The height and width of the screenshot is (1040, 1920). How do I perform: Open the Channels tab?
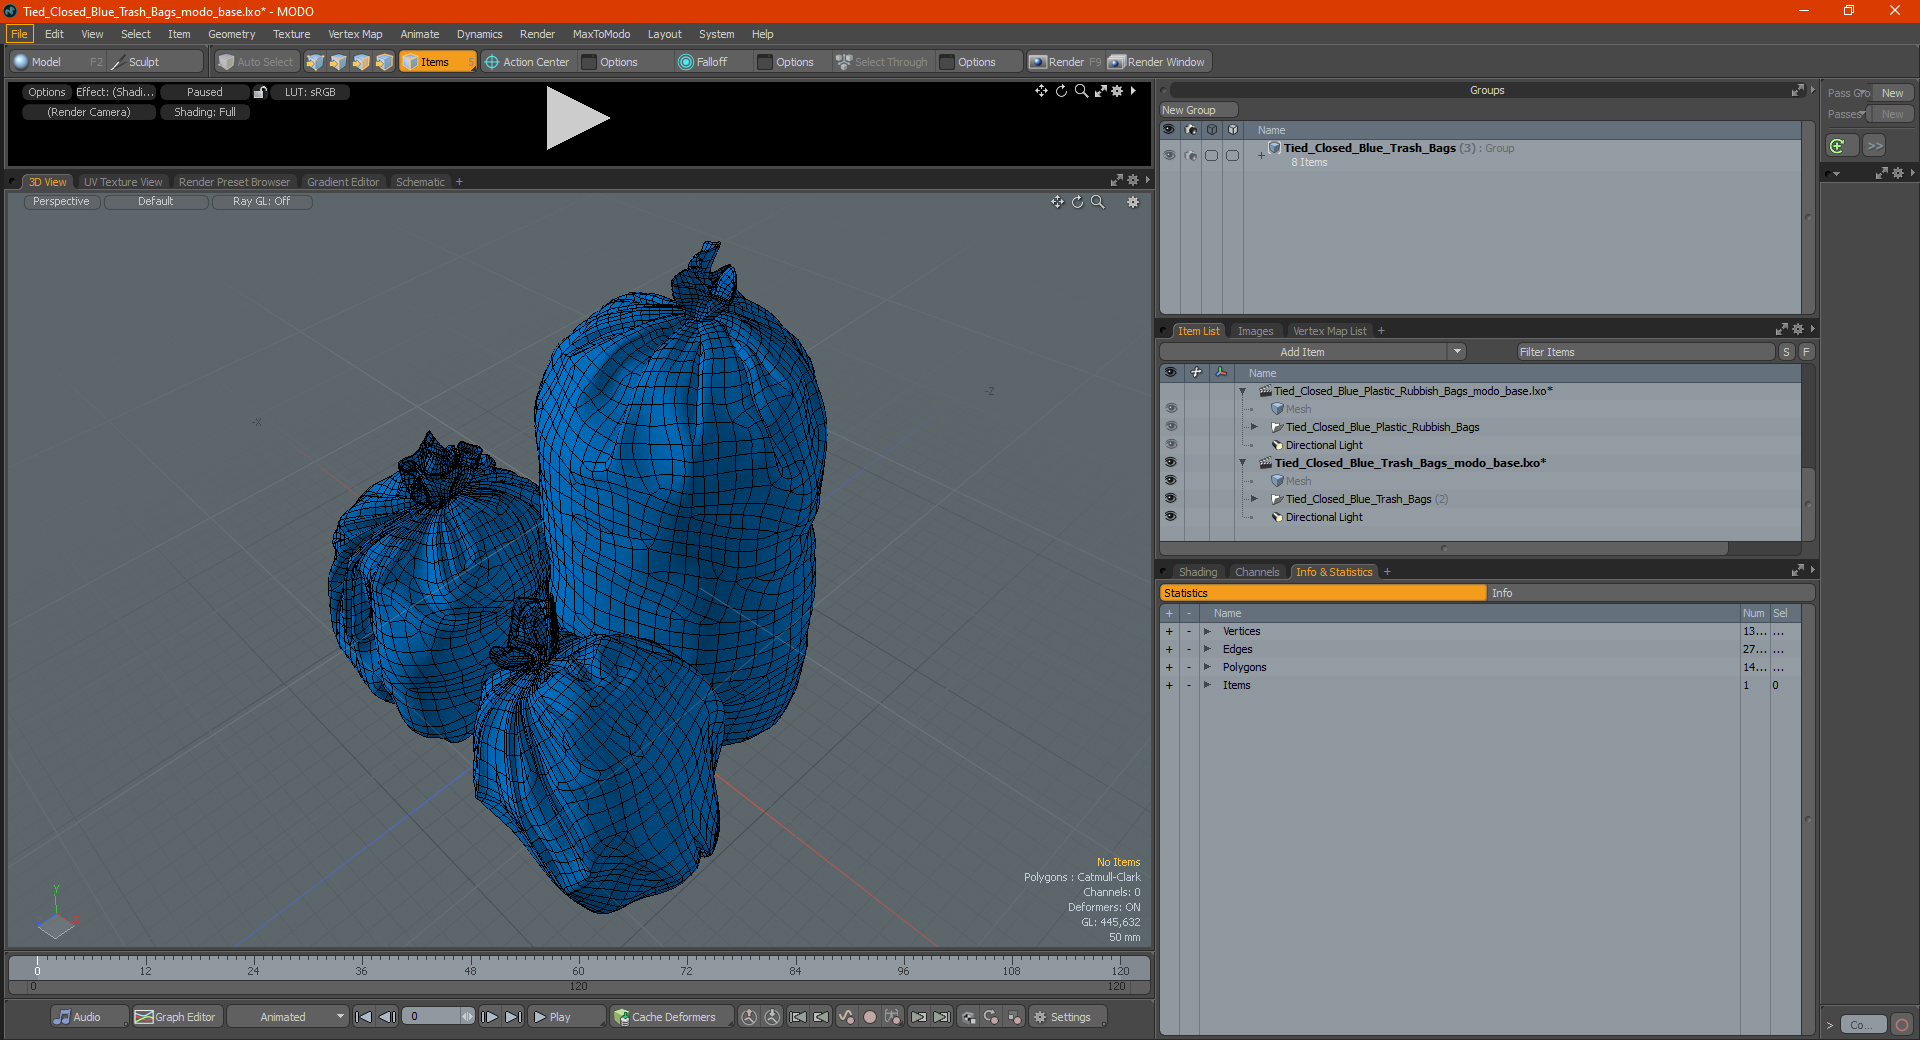coord(1257,572)
